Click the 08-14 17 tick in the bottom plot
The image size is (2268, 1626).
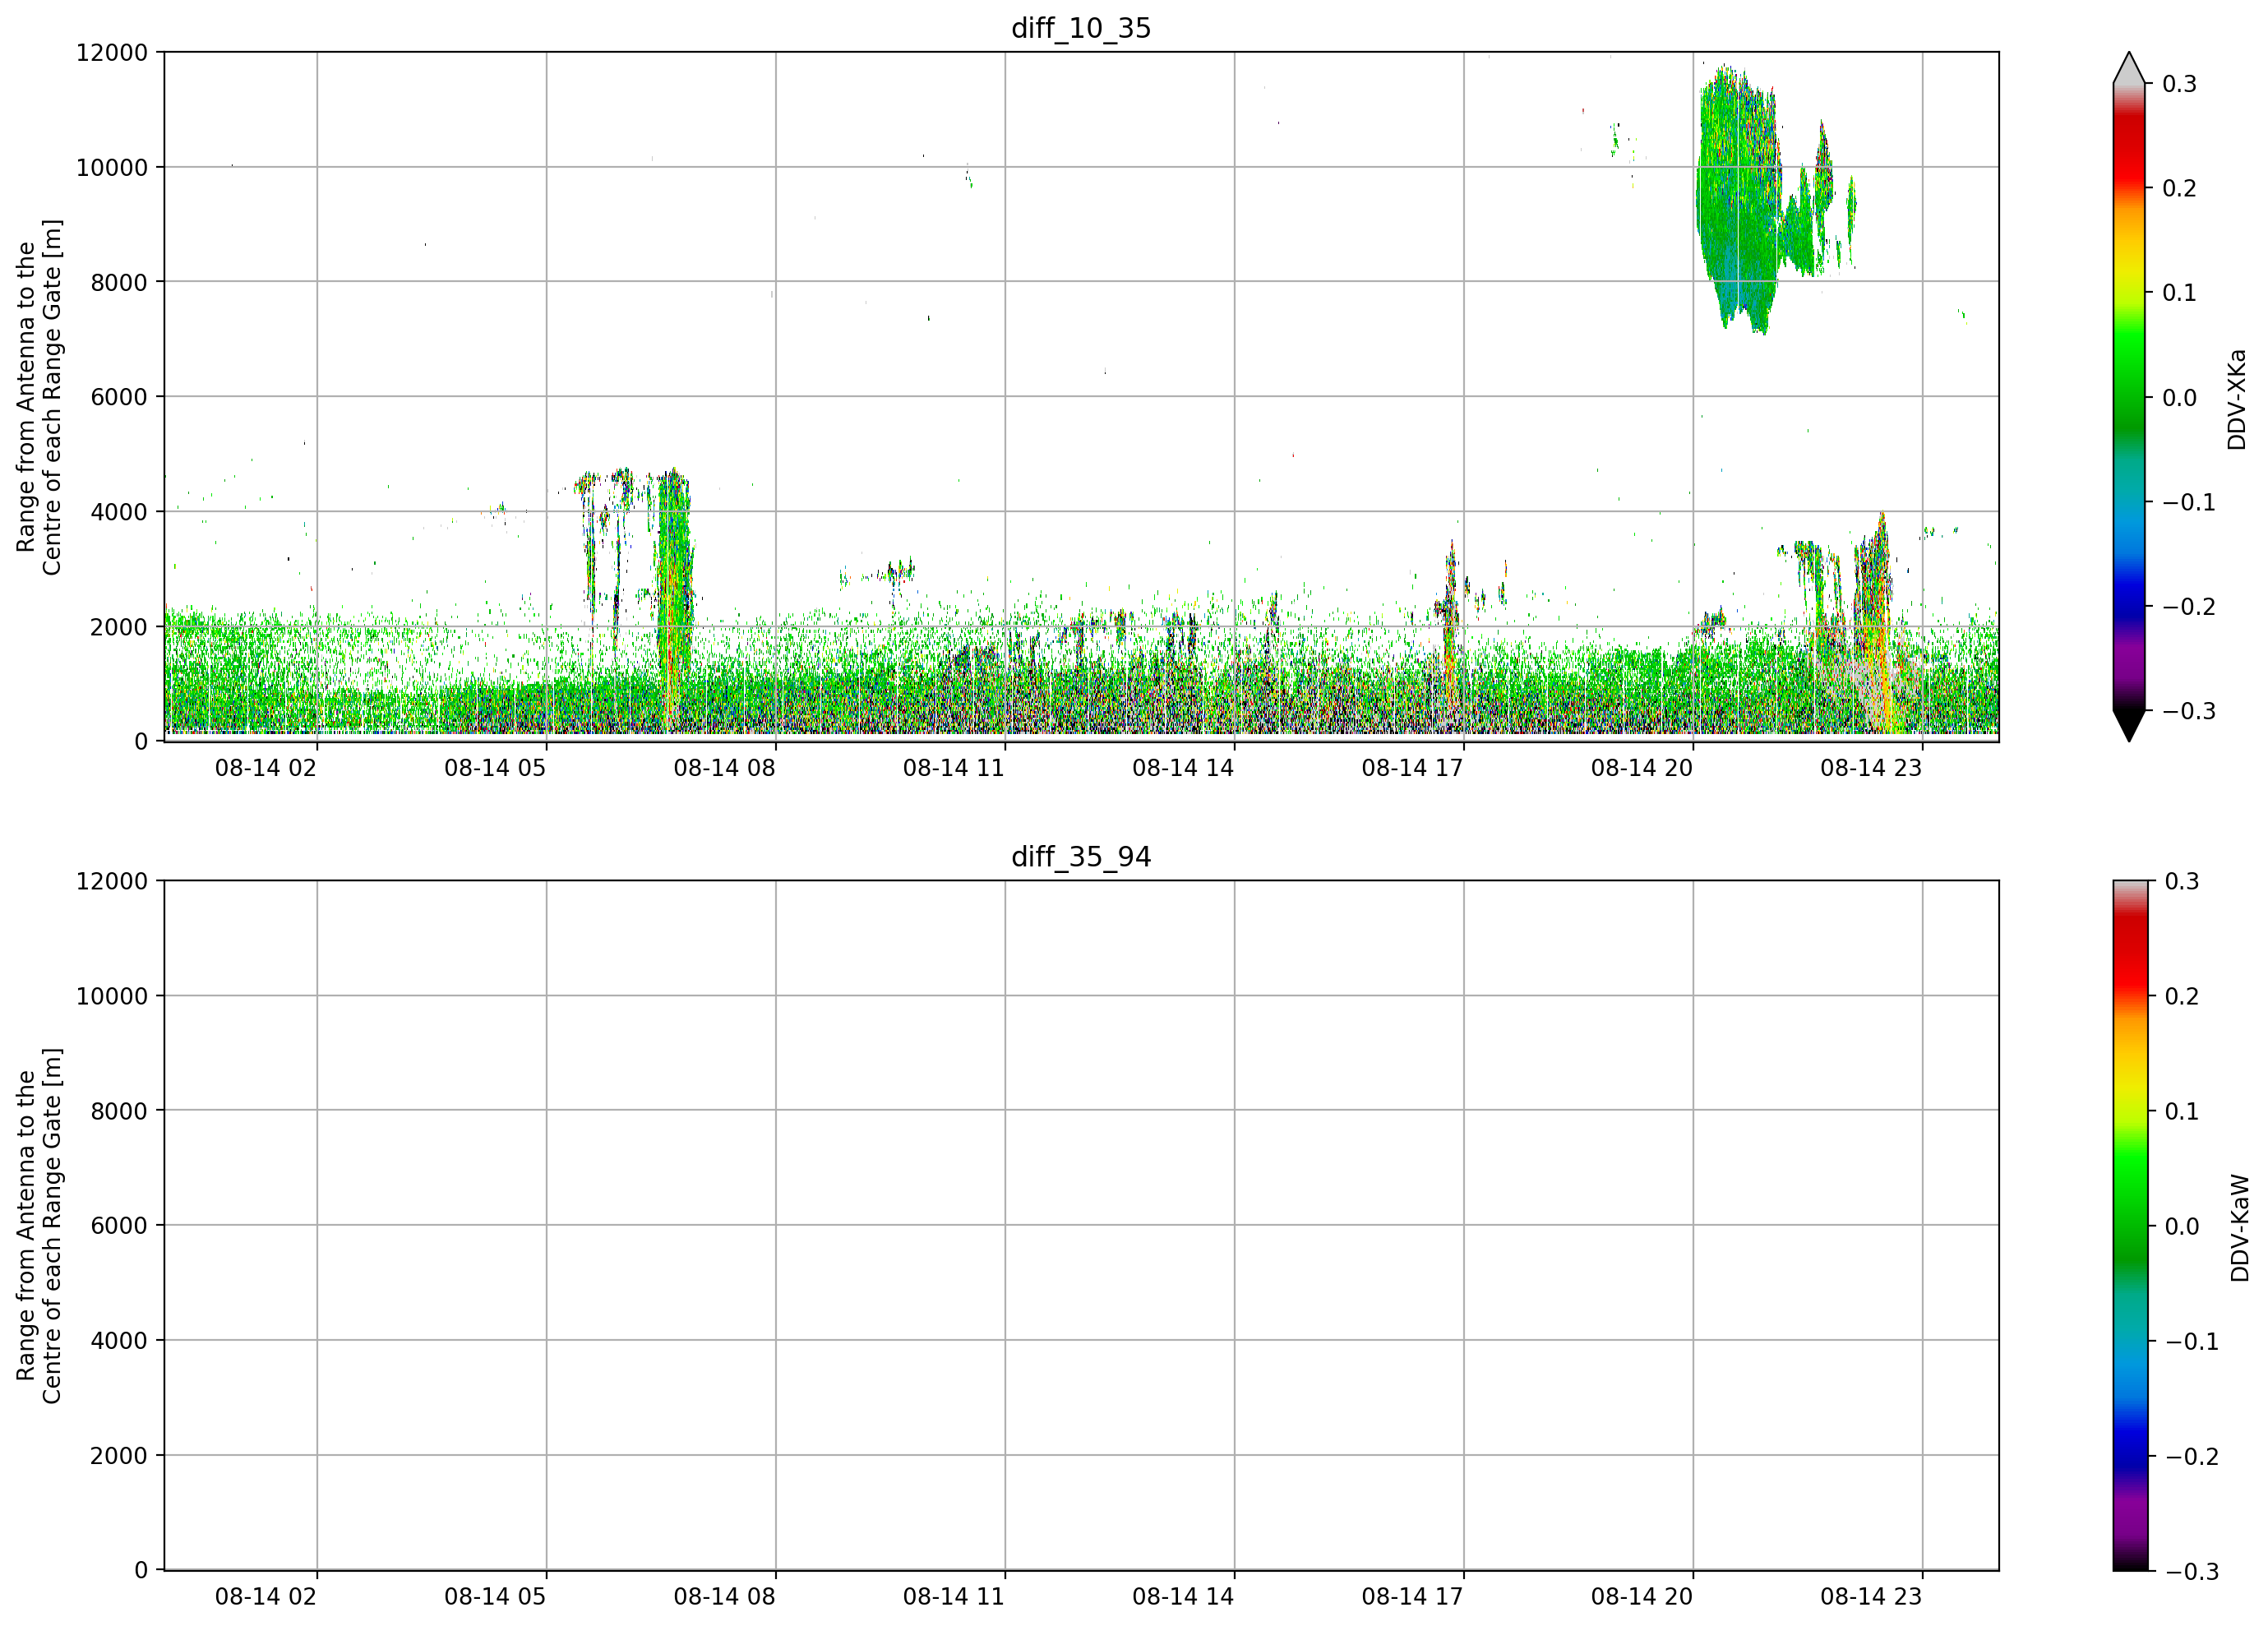(1412, 1597)
